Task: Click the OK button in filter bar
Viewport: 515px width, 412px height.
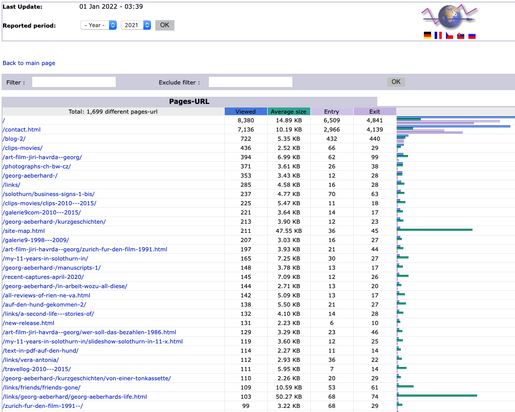Action: tap(396, 82)
